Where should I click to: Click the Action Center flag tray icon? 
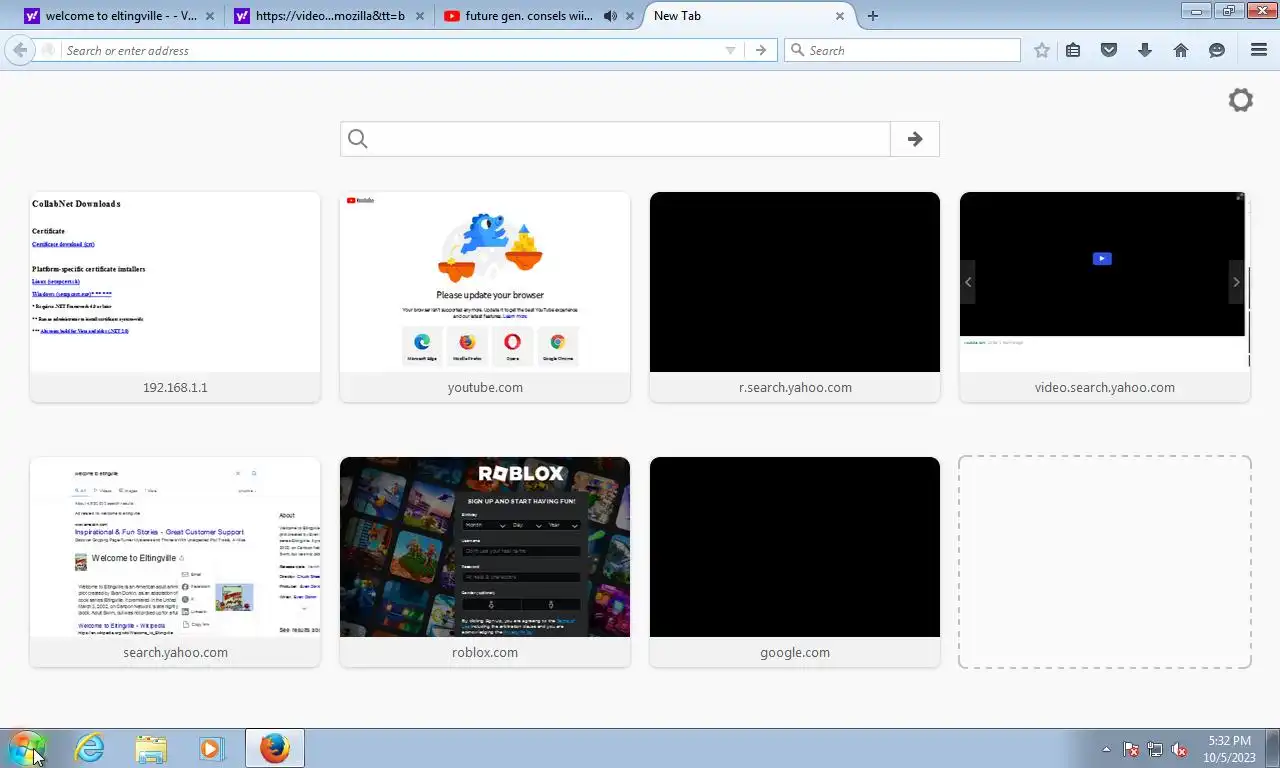1131,749
